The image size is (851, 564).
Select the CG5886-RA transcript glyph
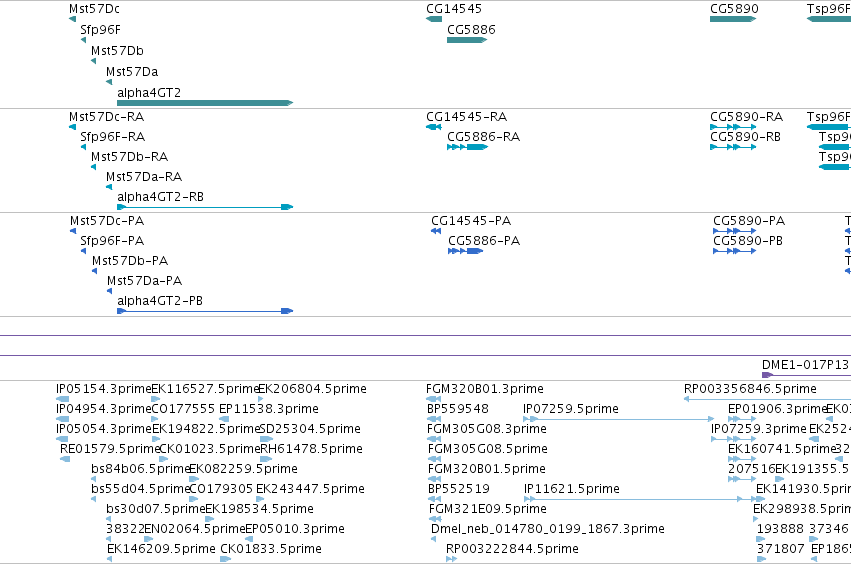(x=467, y=147)
